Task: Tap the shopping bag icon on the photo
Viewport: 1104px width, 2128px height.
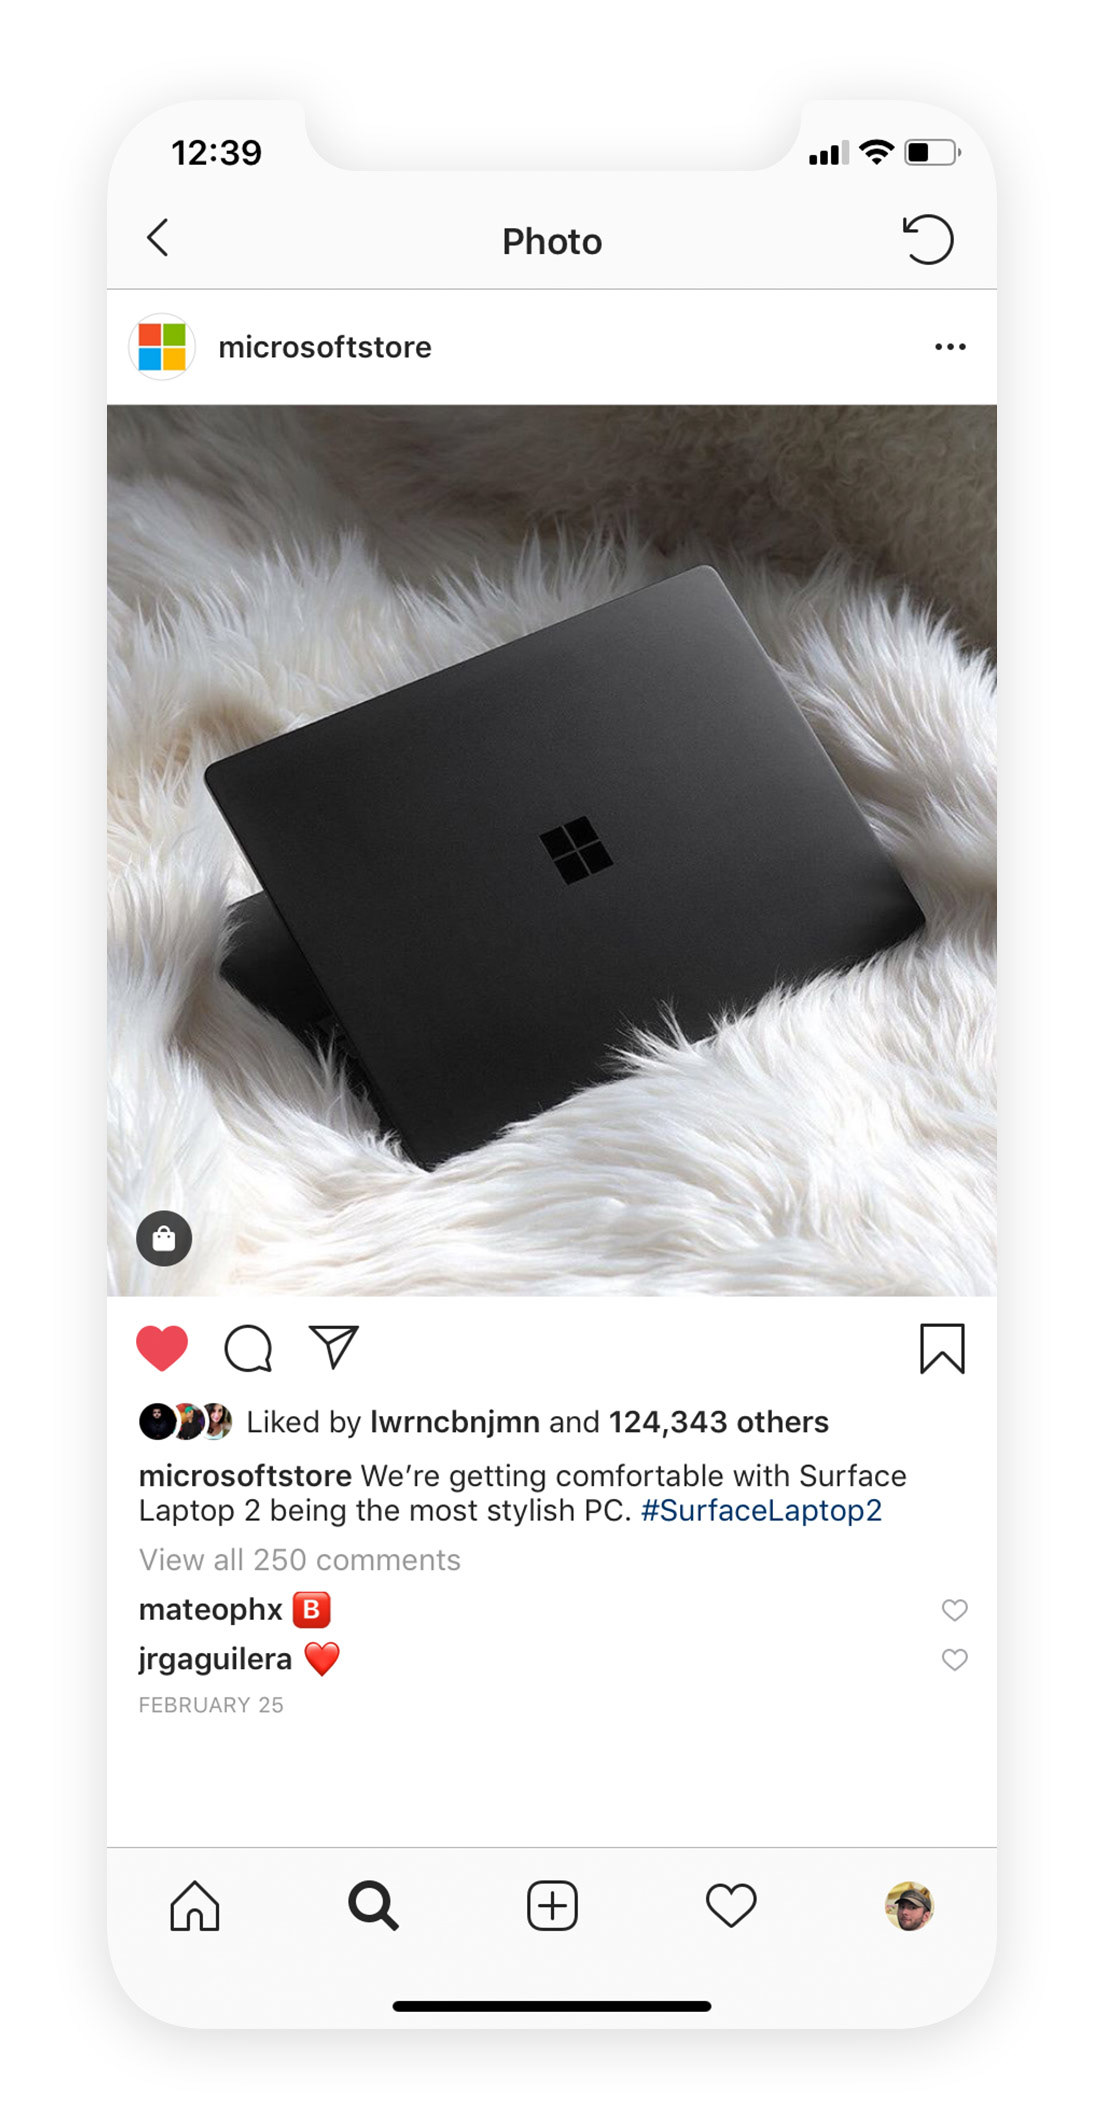Action: click(164, 1239)
